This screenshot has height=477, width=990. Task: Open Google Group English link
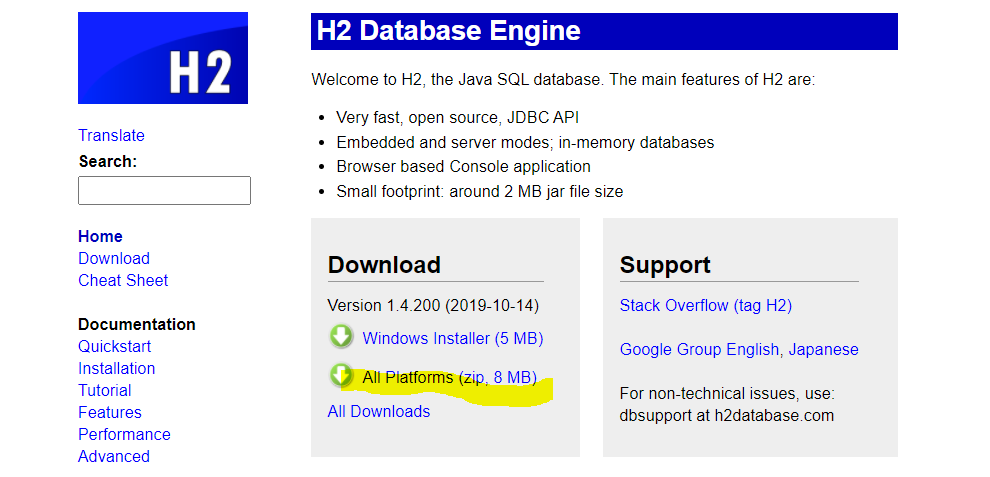point(700,349)
